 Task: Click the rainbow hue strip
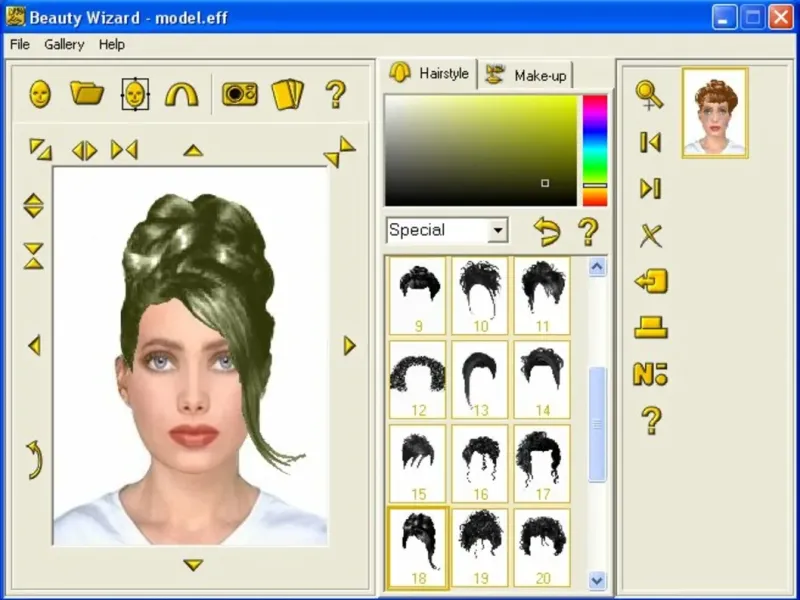595,151
